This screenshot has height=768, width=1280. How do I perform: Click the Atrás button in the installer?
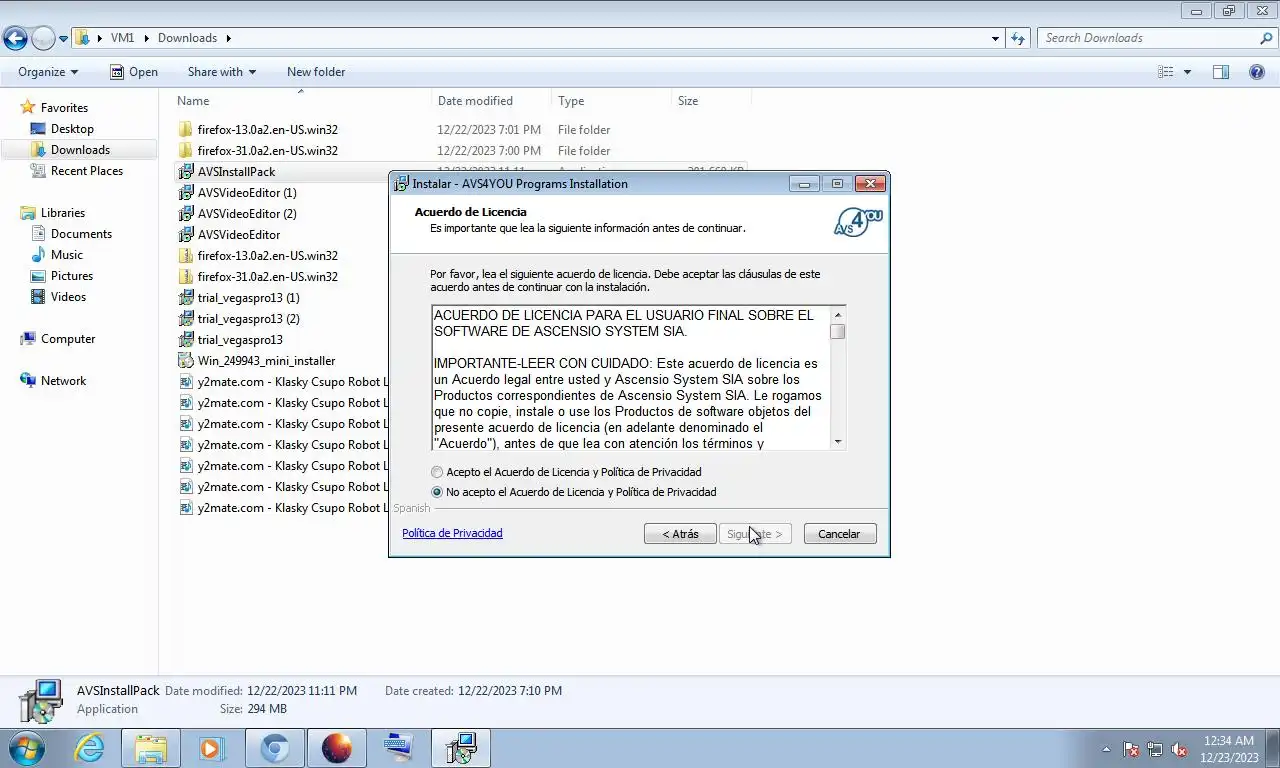click(x=680, y=534)
